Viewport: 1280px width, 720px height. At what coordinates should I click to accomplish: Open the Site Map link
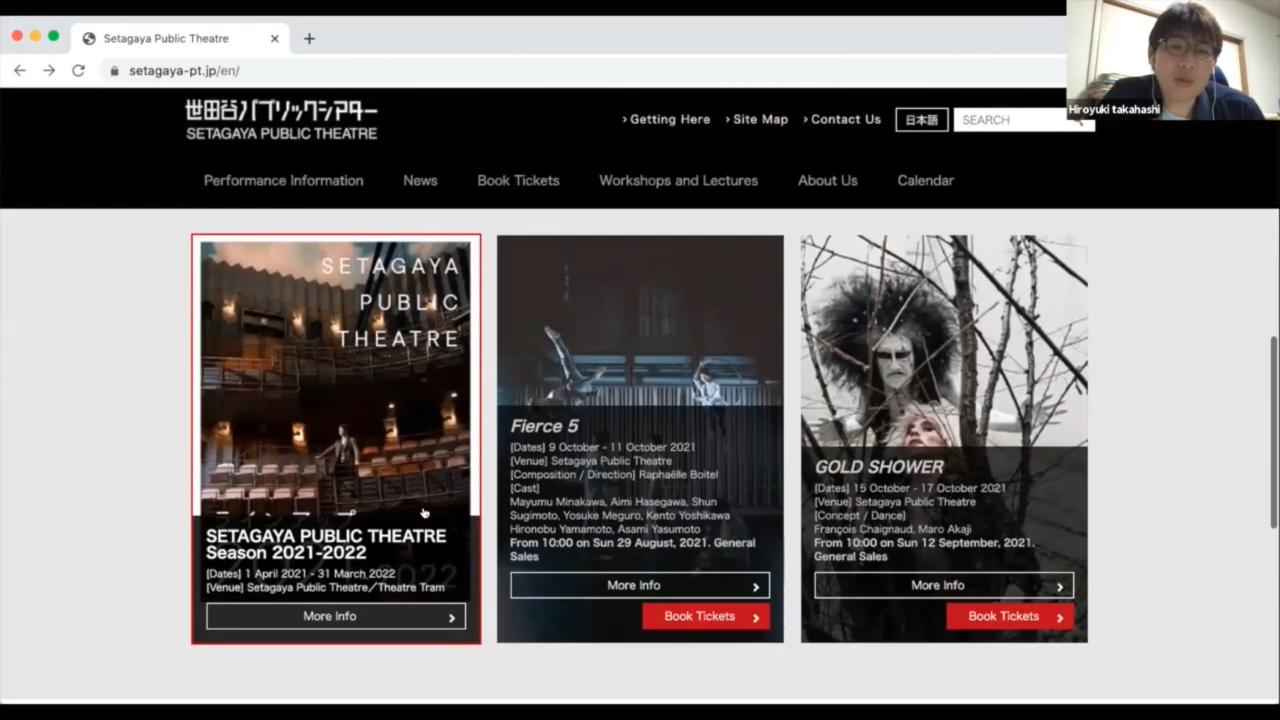click(x=757, y=119)
